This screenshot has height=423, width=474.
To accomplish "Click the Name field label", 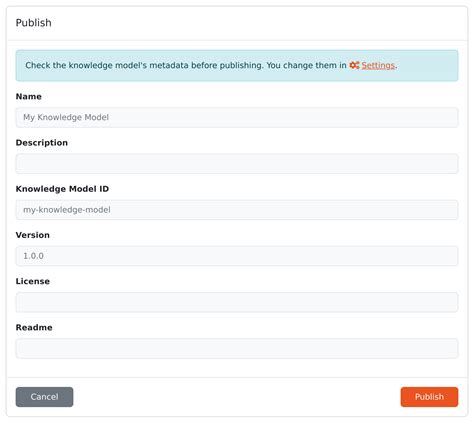I will tap(29, 97).
